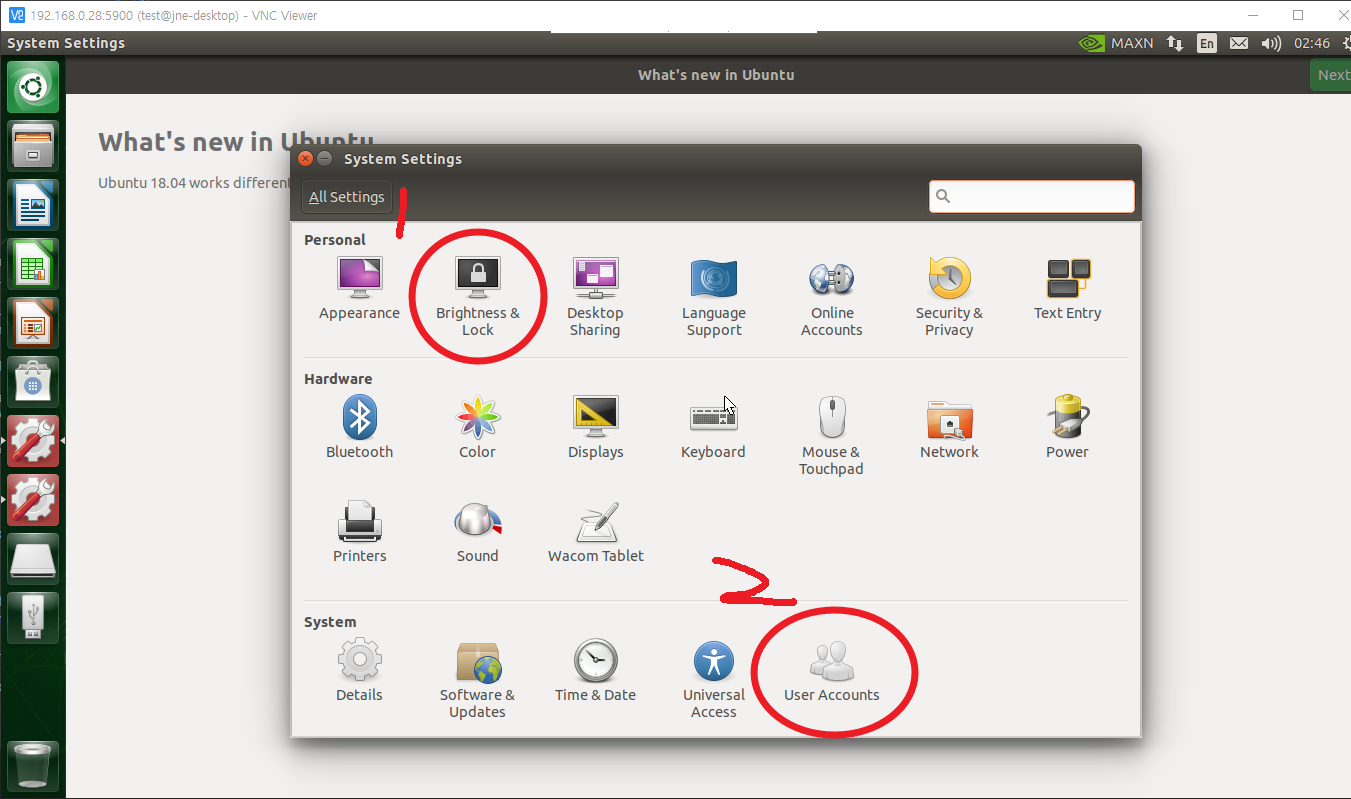This screenshot has width=1351, height=799.
Task: Click the All Settings button
Action: (346, 197)
